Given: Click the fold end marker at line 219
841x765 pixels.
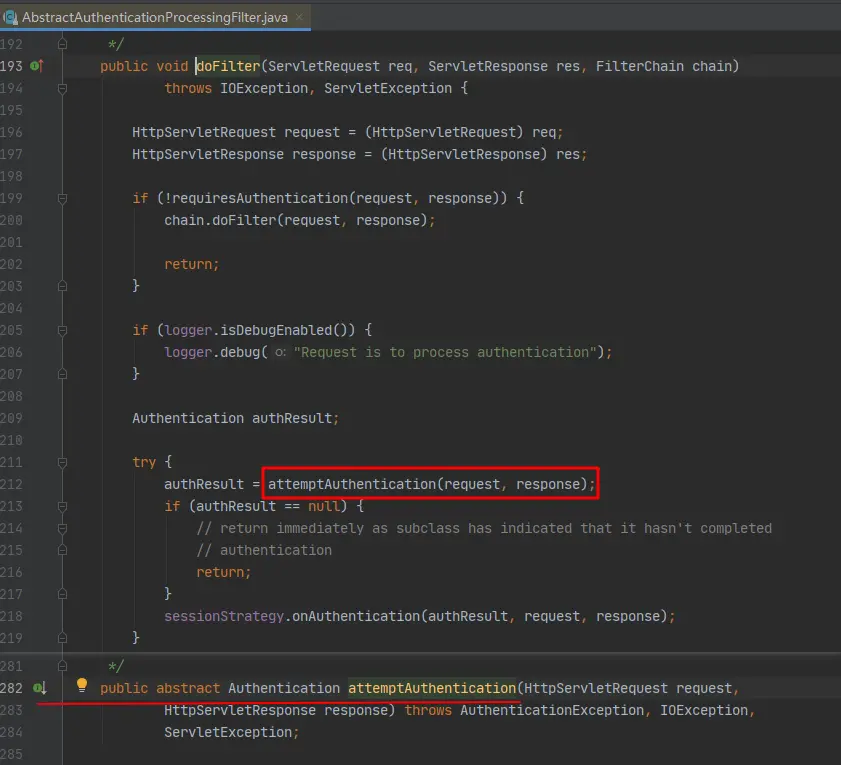Looking at the screenshot, I should coord(62,638).
